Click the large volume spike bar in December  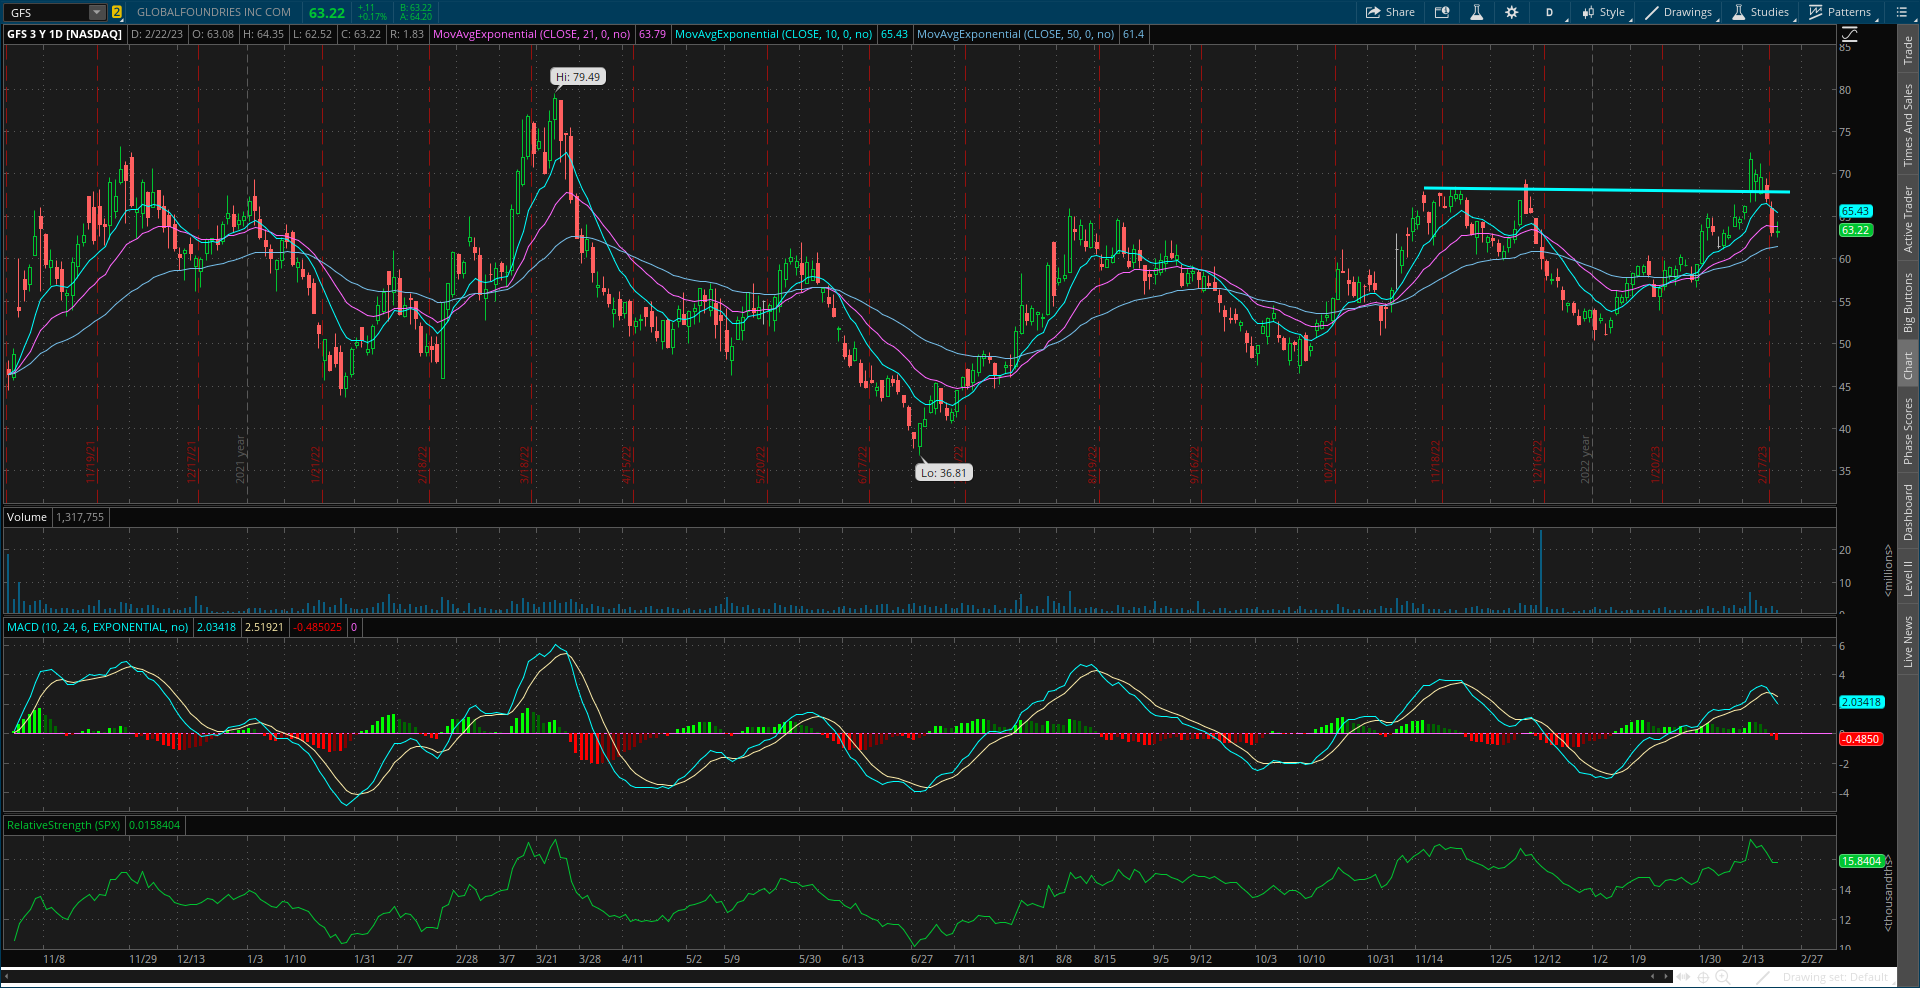(1541, 571)
